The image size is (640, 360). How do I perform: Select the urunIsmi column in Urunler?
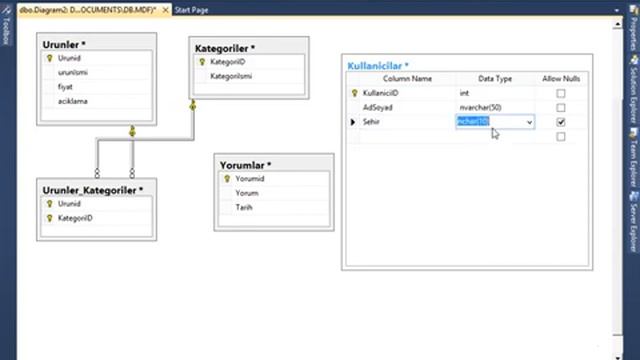pyautogui.click(x=73, y=73)
